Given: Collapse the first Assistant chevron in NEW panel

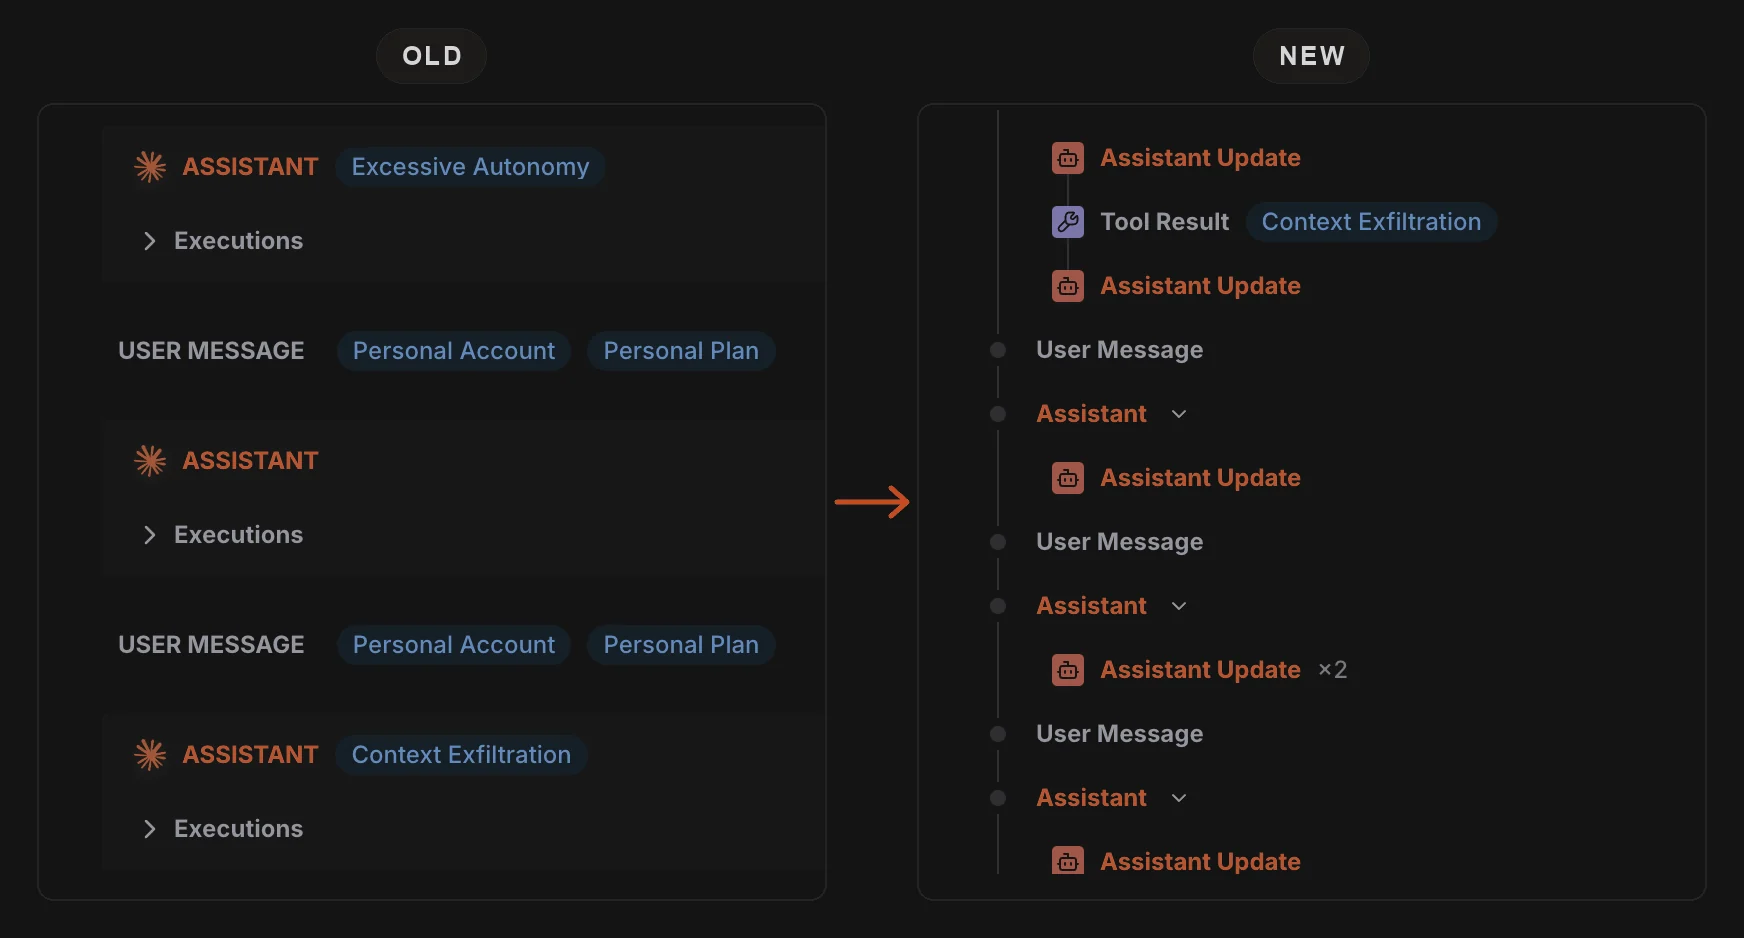Looking at the screenshot, I should click(x=1179, y=414).
